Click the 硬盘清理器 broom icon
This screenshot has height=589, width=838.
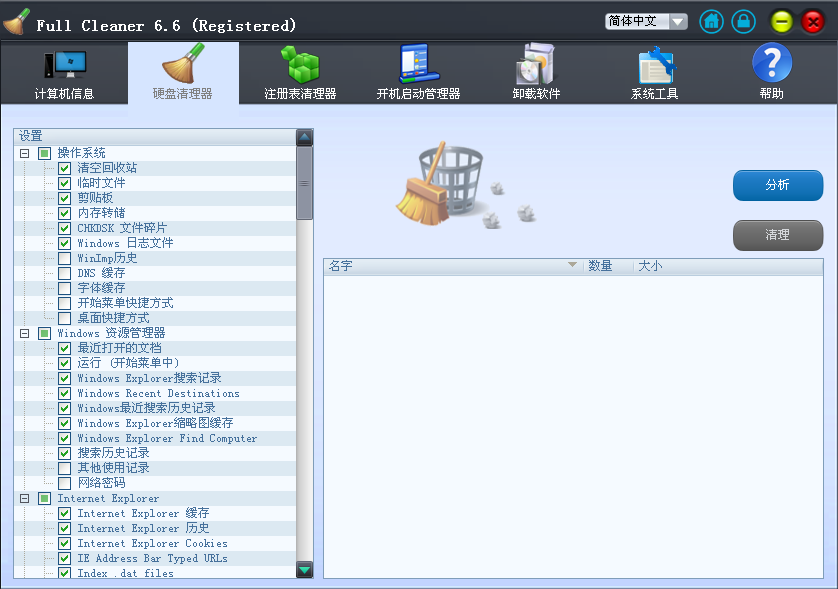click(183, 64)
